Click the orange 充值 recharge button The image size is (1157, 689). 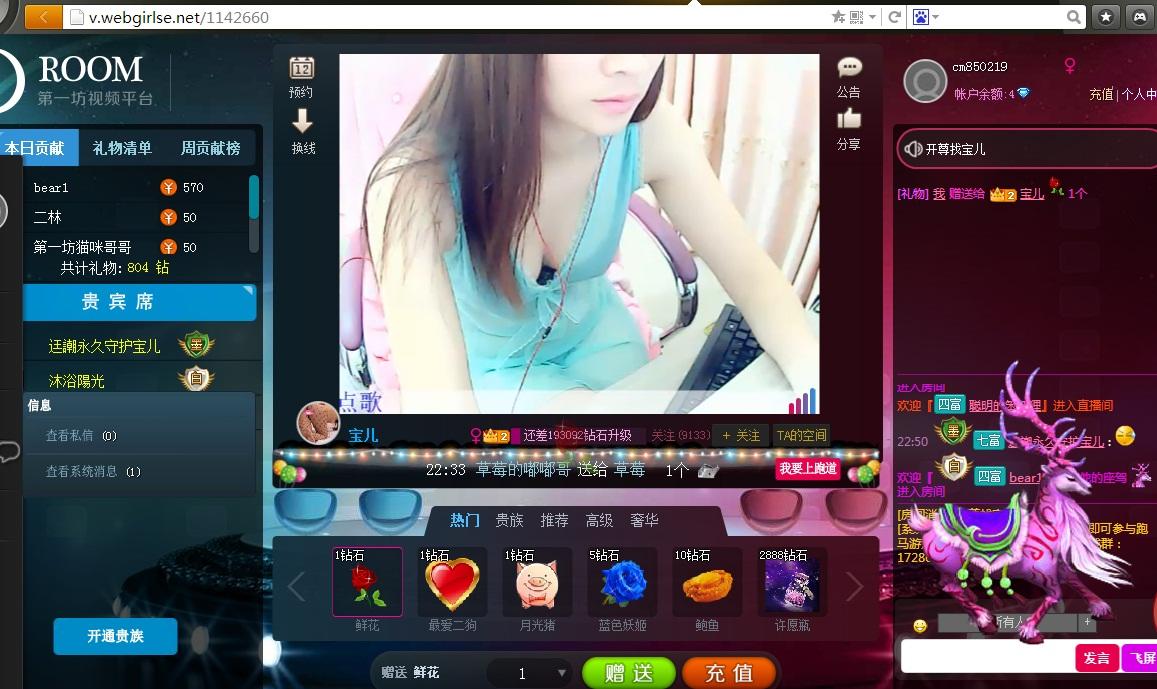(729, 673)
